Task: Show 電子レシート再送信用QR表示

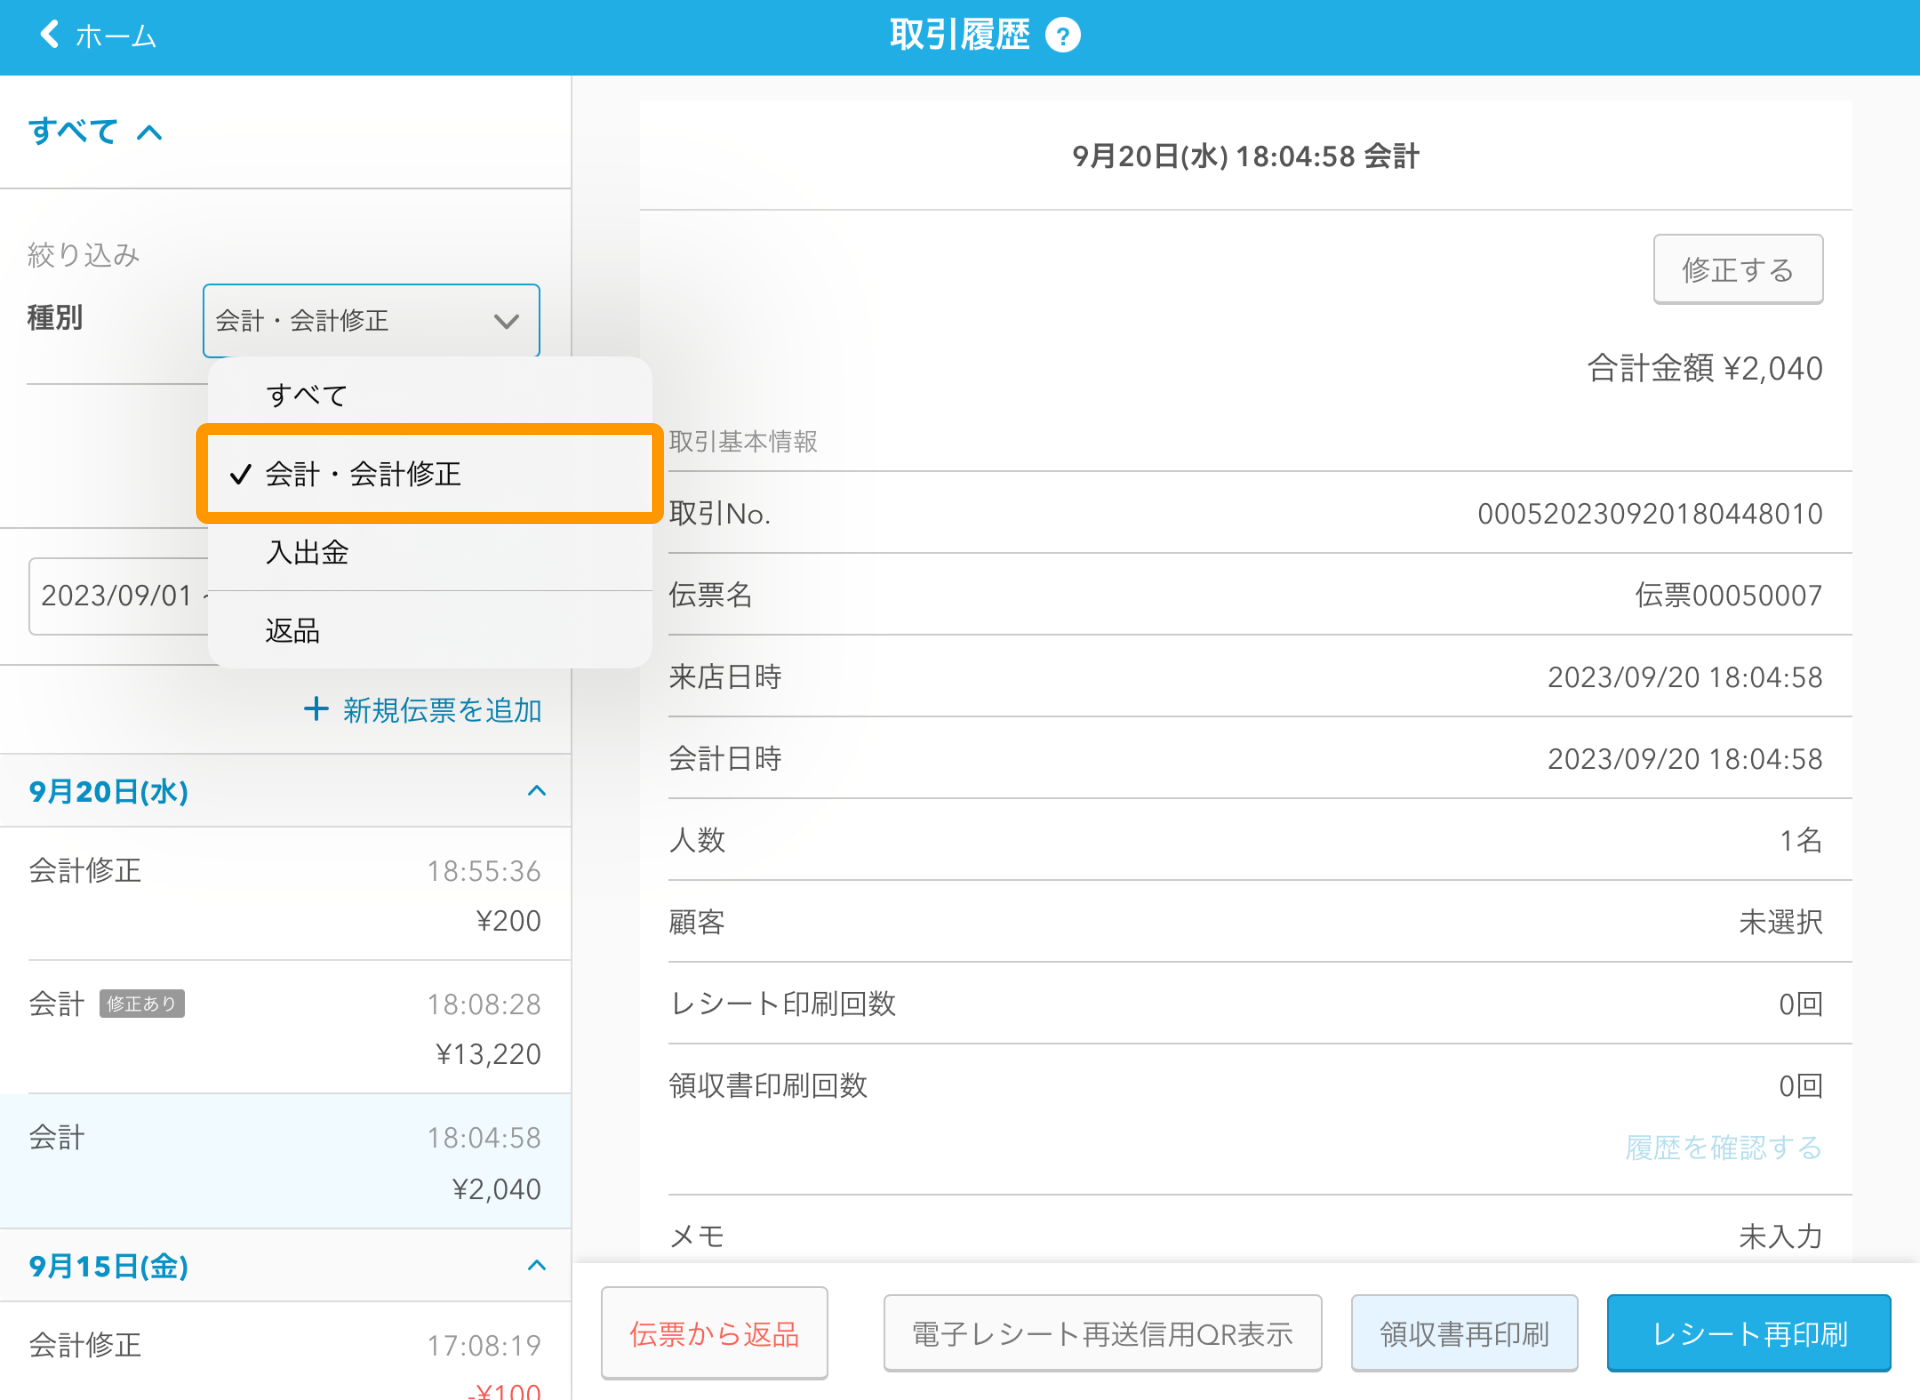Action: 1102,1333
